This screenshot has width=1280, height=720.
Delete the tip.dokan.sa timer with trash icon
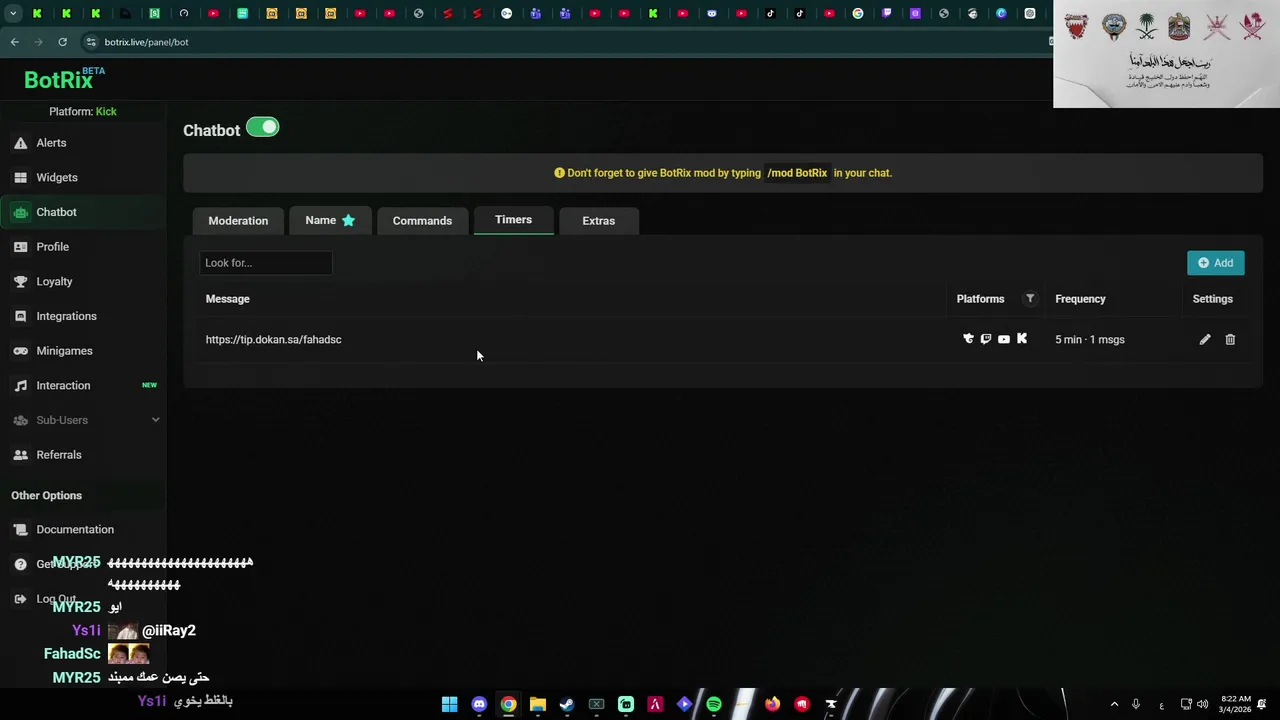(1230, 340)
